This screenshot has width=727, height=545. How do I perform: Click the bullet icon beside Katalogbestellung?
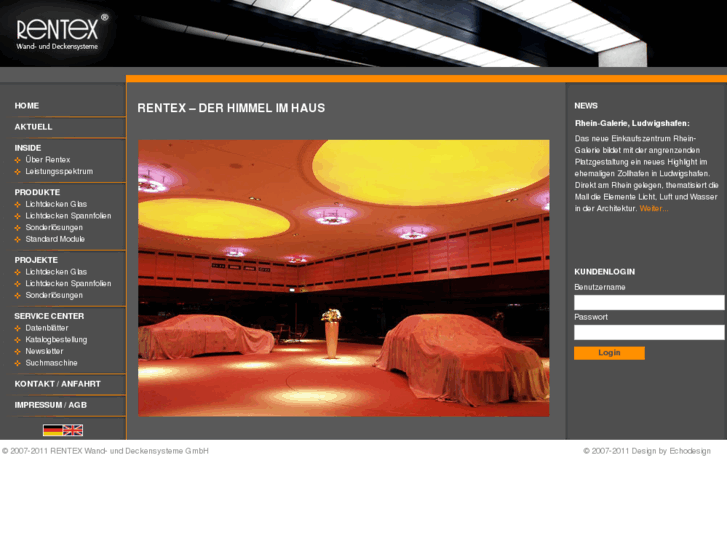[x=18, y=340]
